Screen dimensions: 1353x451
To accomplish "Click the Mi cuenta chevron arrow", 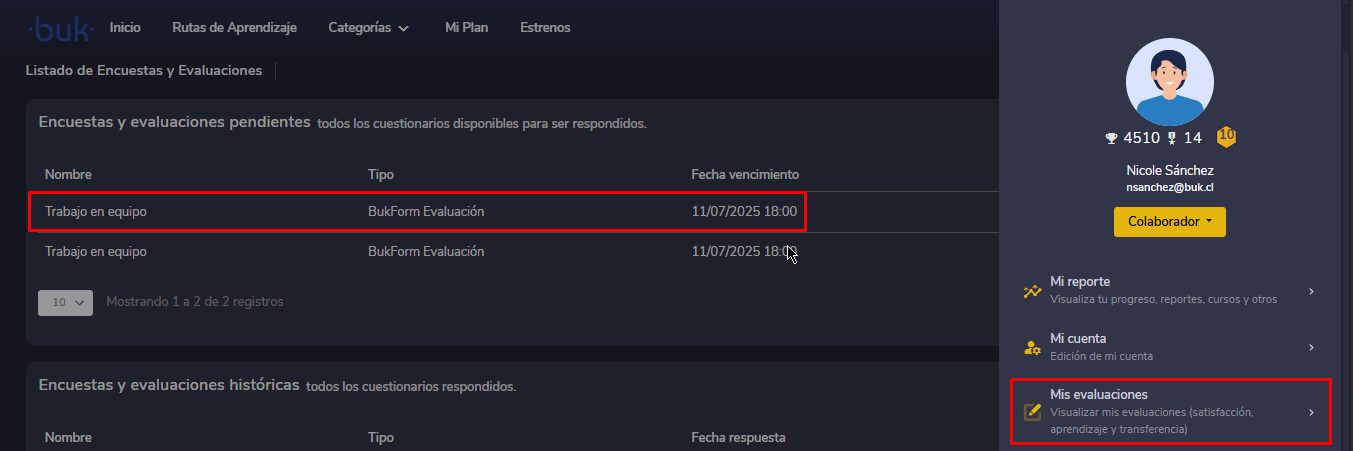I will click(x=1311, y=348).
